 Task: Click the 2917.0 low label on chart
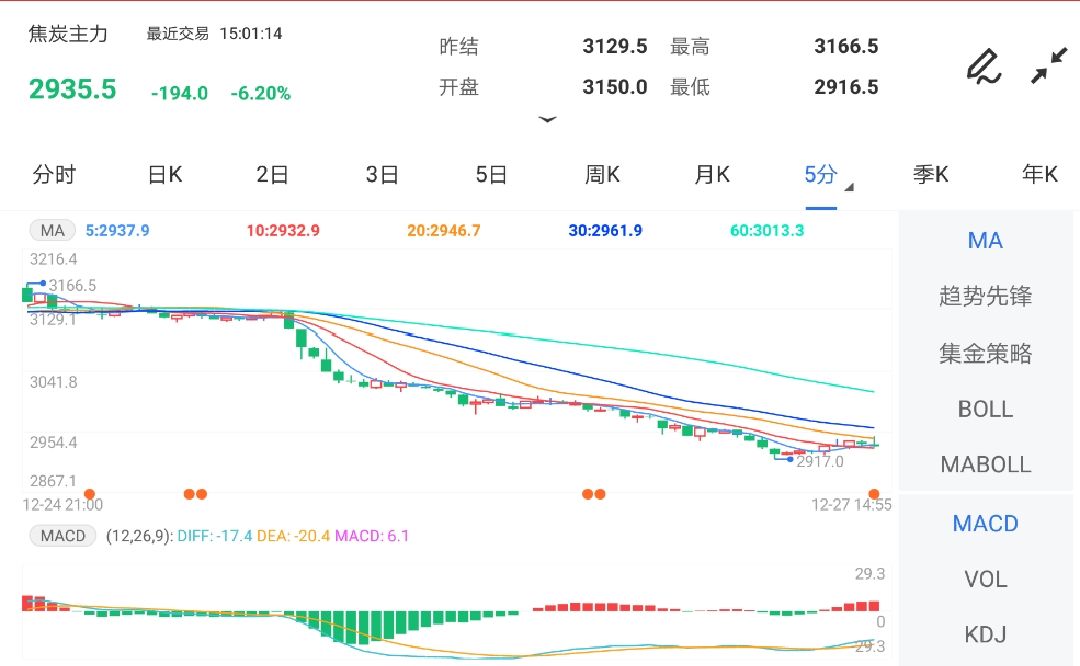pyautogui.click(x=820, y=461)
